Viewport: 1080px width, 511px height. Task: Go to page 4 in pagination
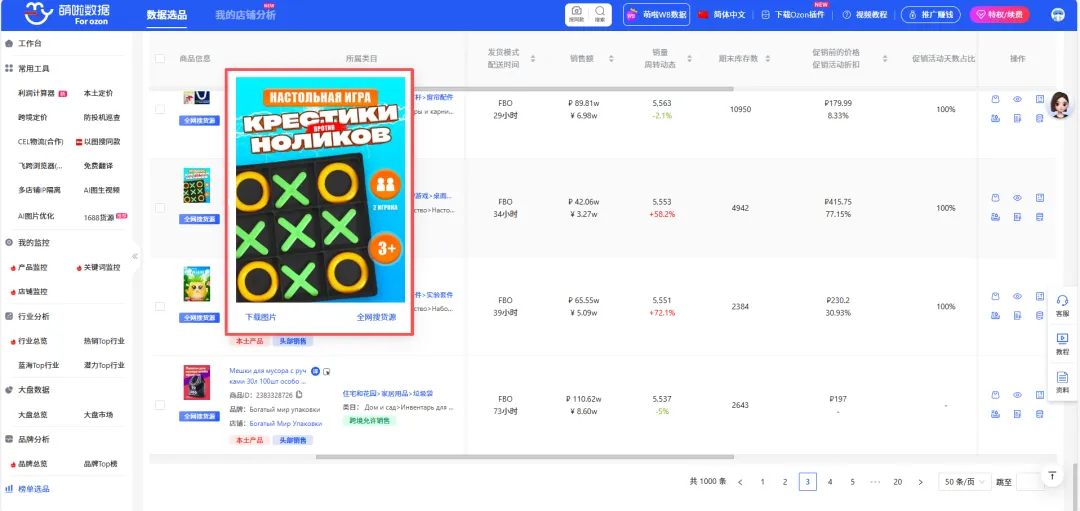830,482
